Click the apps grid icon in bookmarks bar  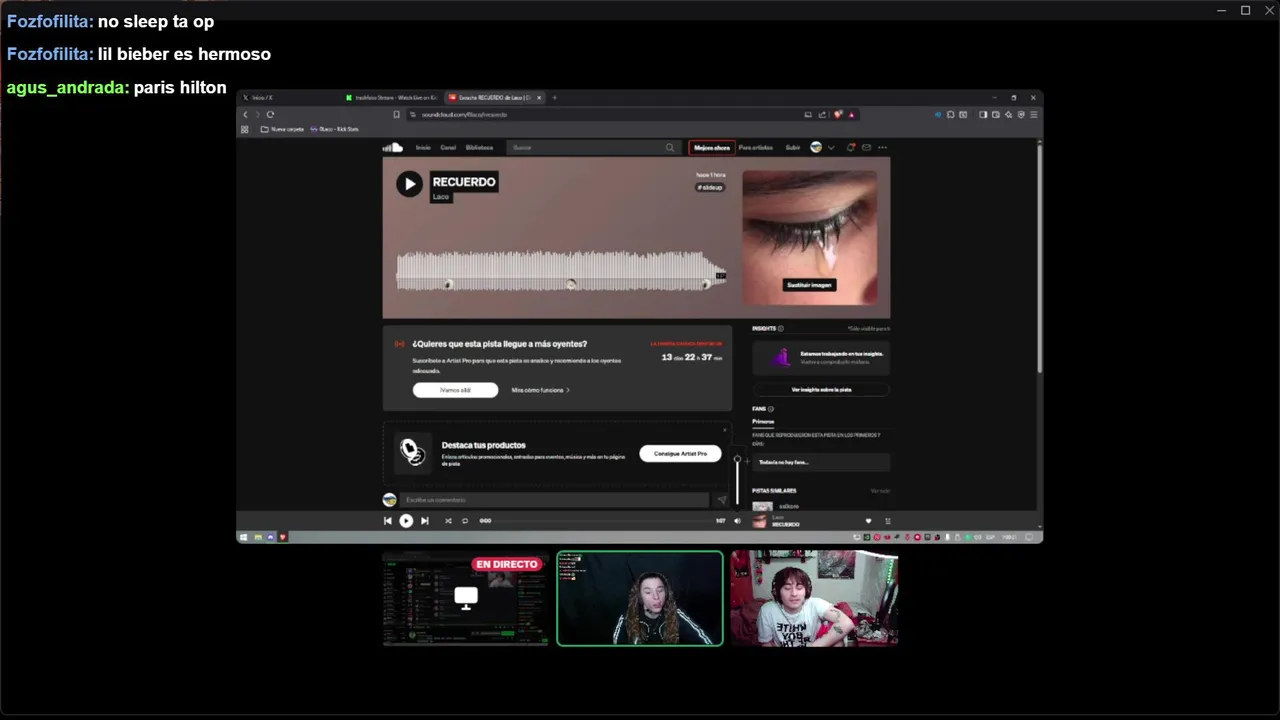tap(245, 129)
